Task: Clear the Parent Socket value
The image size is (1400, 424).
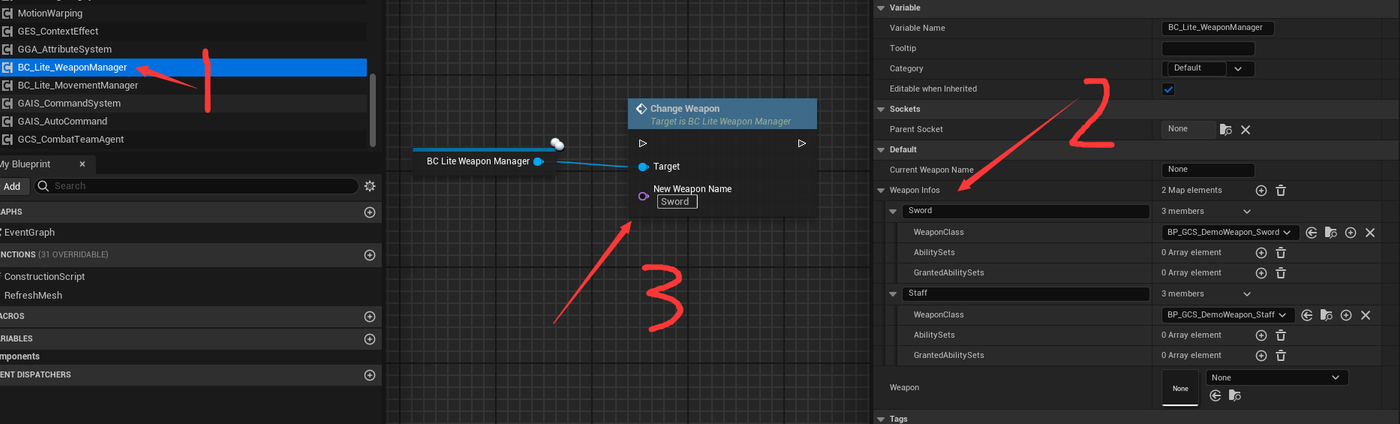Action: 1246,129
